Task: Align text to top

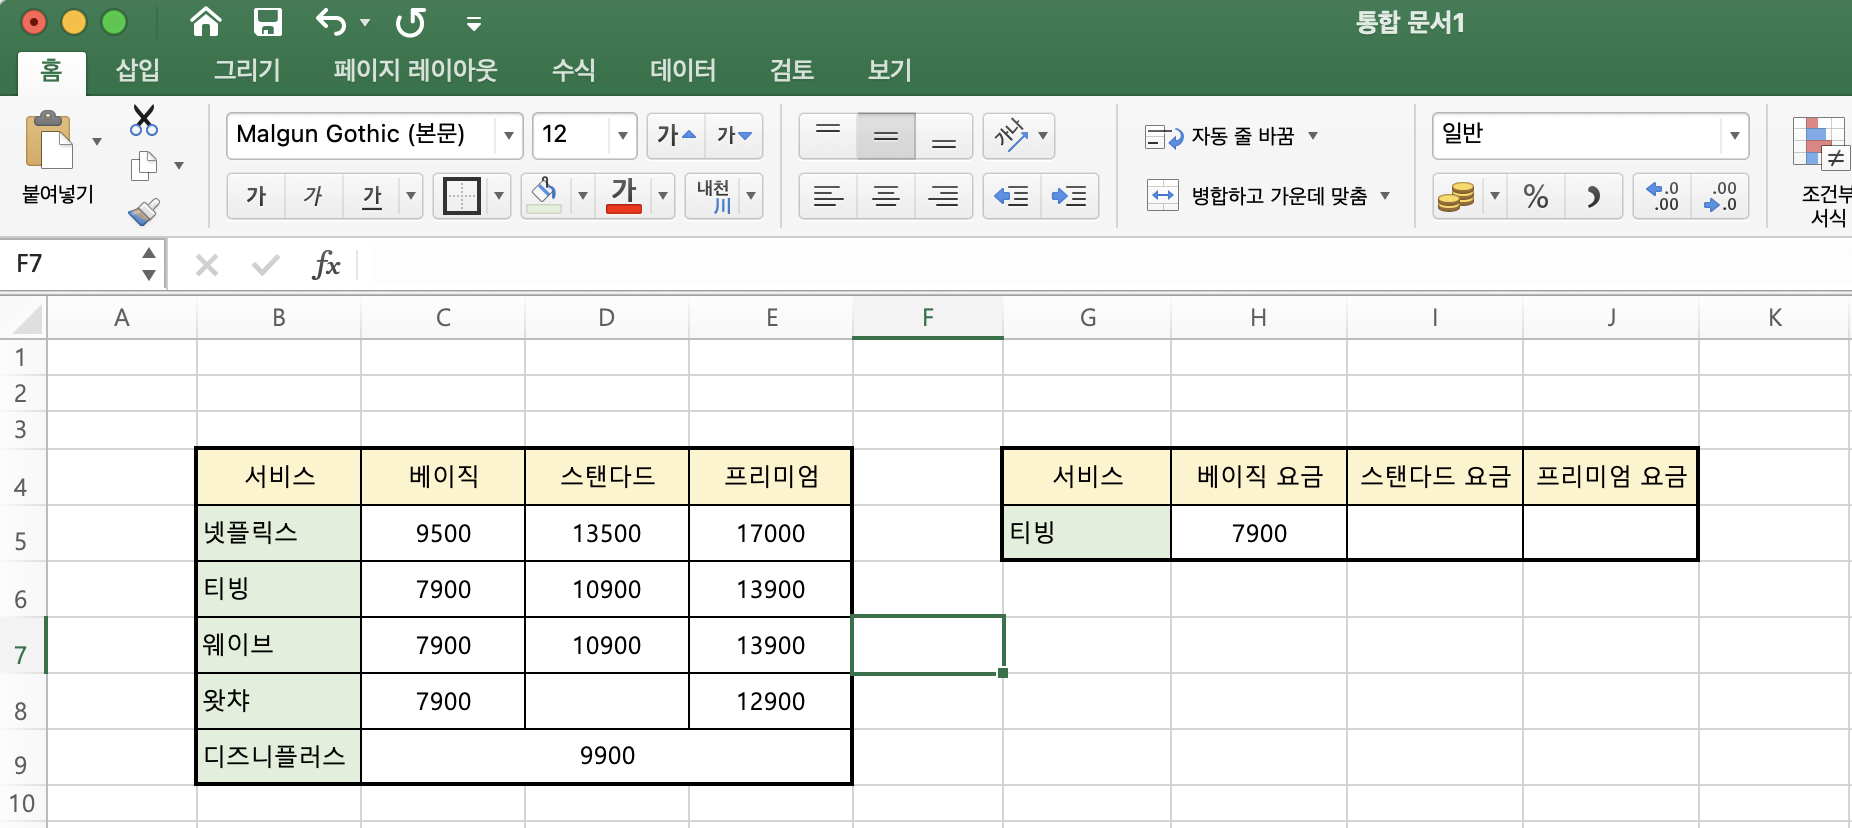Action: click(x=828, y=136)
